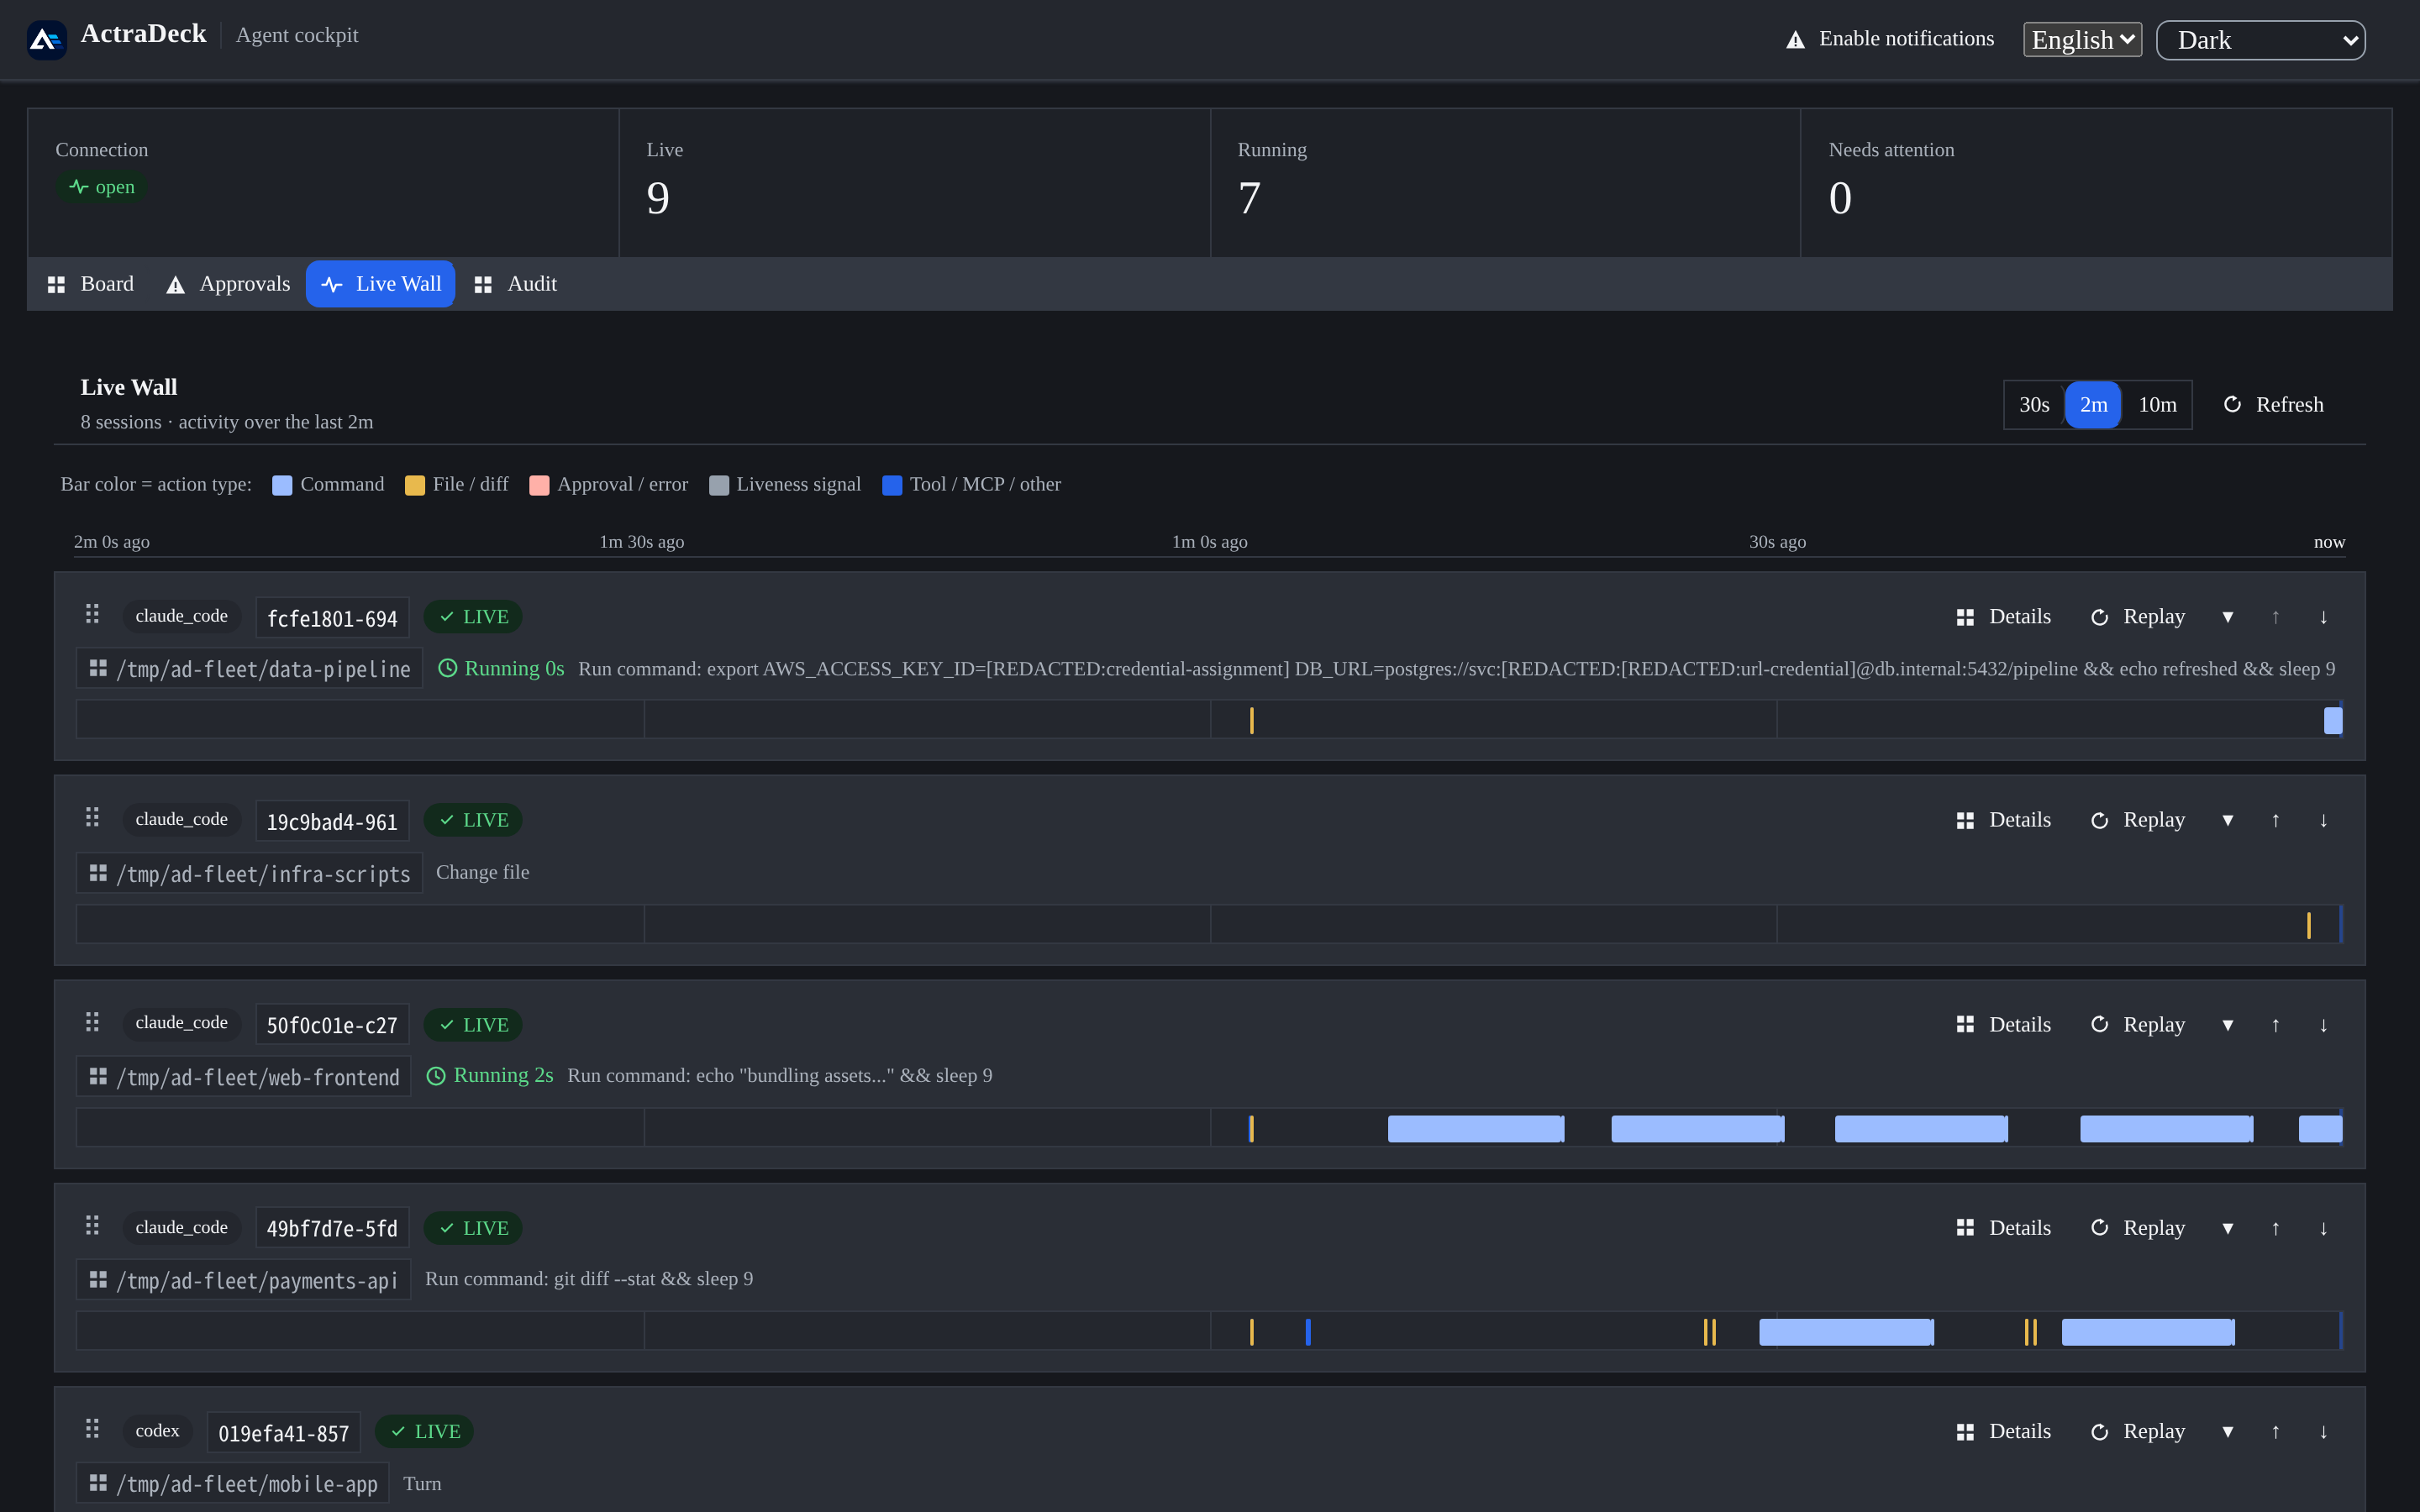Click the grid icon beside /tmp/ad-fleet/web-frontend
Image resolution: width=2420 pixels, height=1512 pixels.
pyautogui.click(x=98, y=1076)
